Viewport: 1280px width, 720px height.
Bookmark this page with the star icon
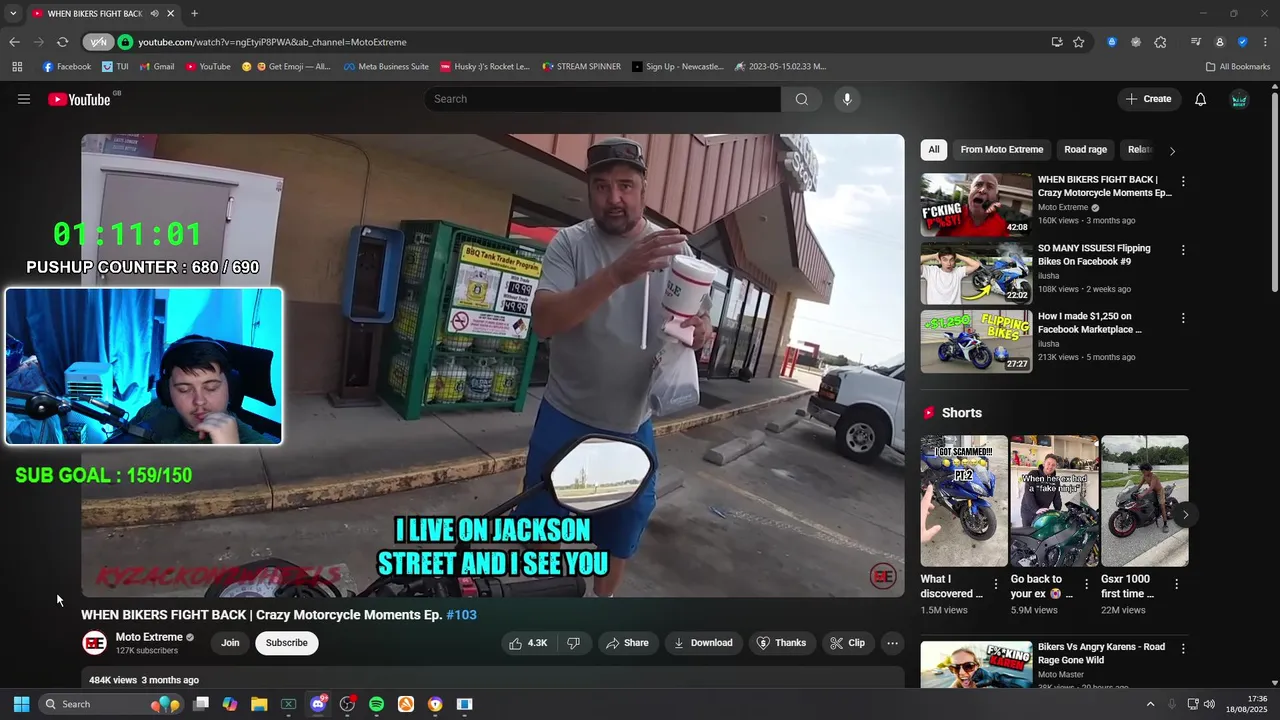click(x=1079, y=42)
